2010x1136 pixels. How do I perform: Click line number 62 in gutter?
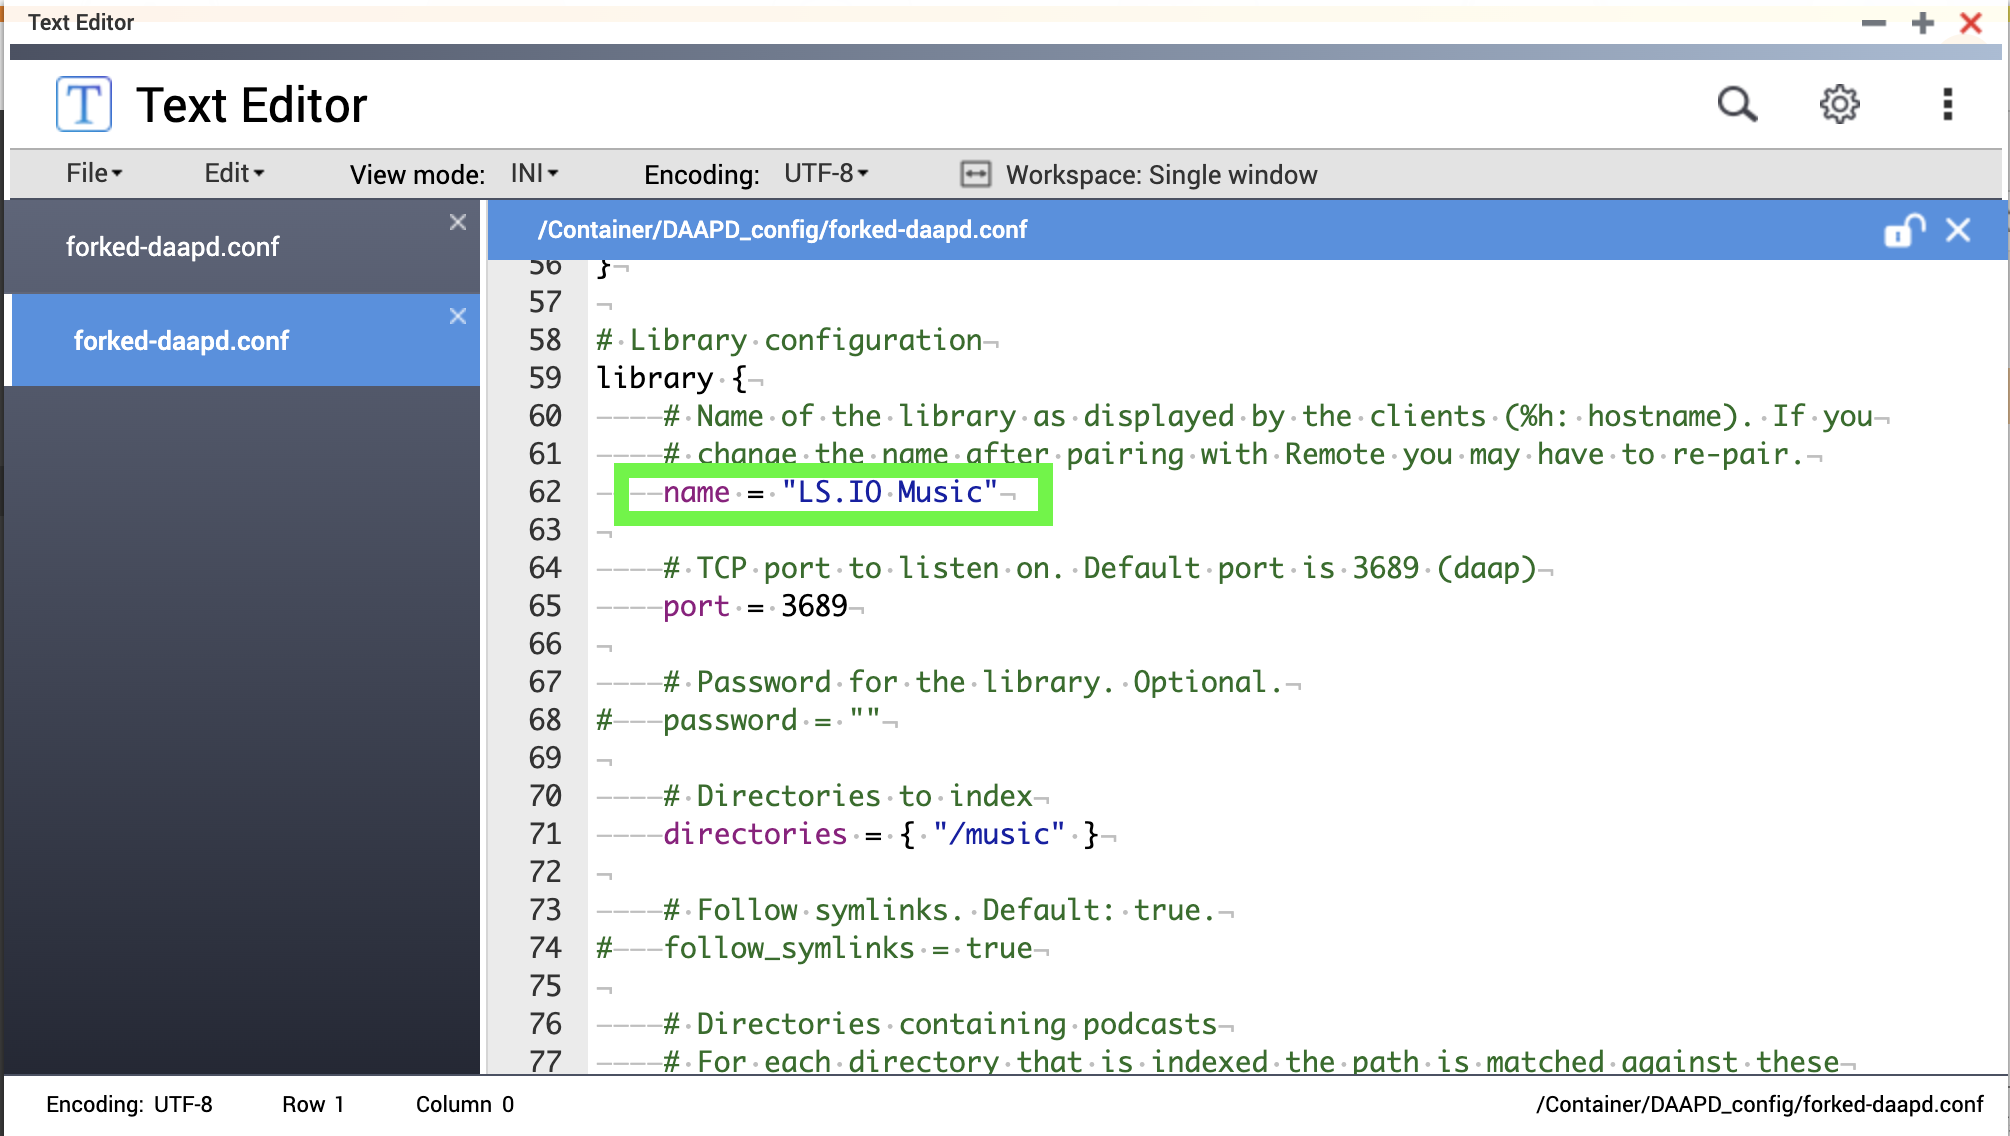pos(545,492)
